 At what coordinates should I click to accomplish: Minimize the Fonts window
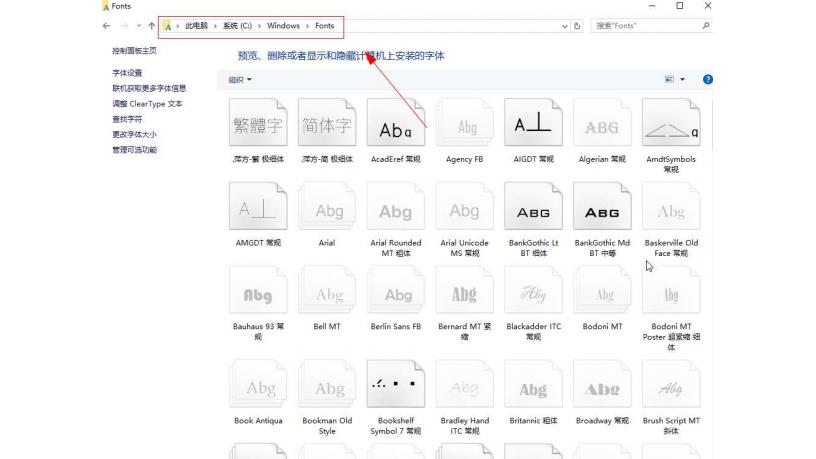pos(652,6)
